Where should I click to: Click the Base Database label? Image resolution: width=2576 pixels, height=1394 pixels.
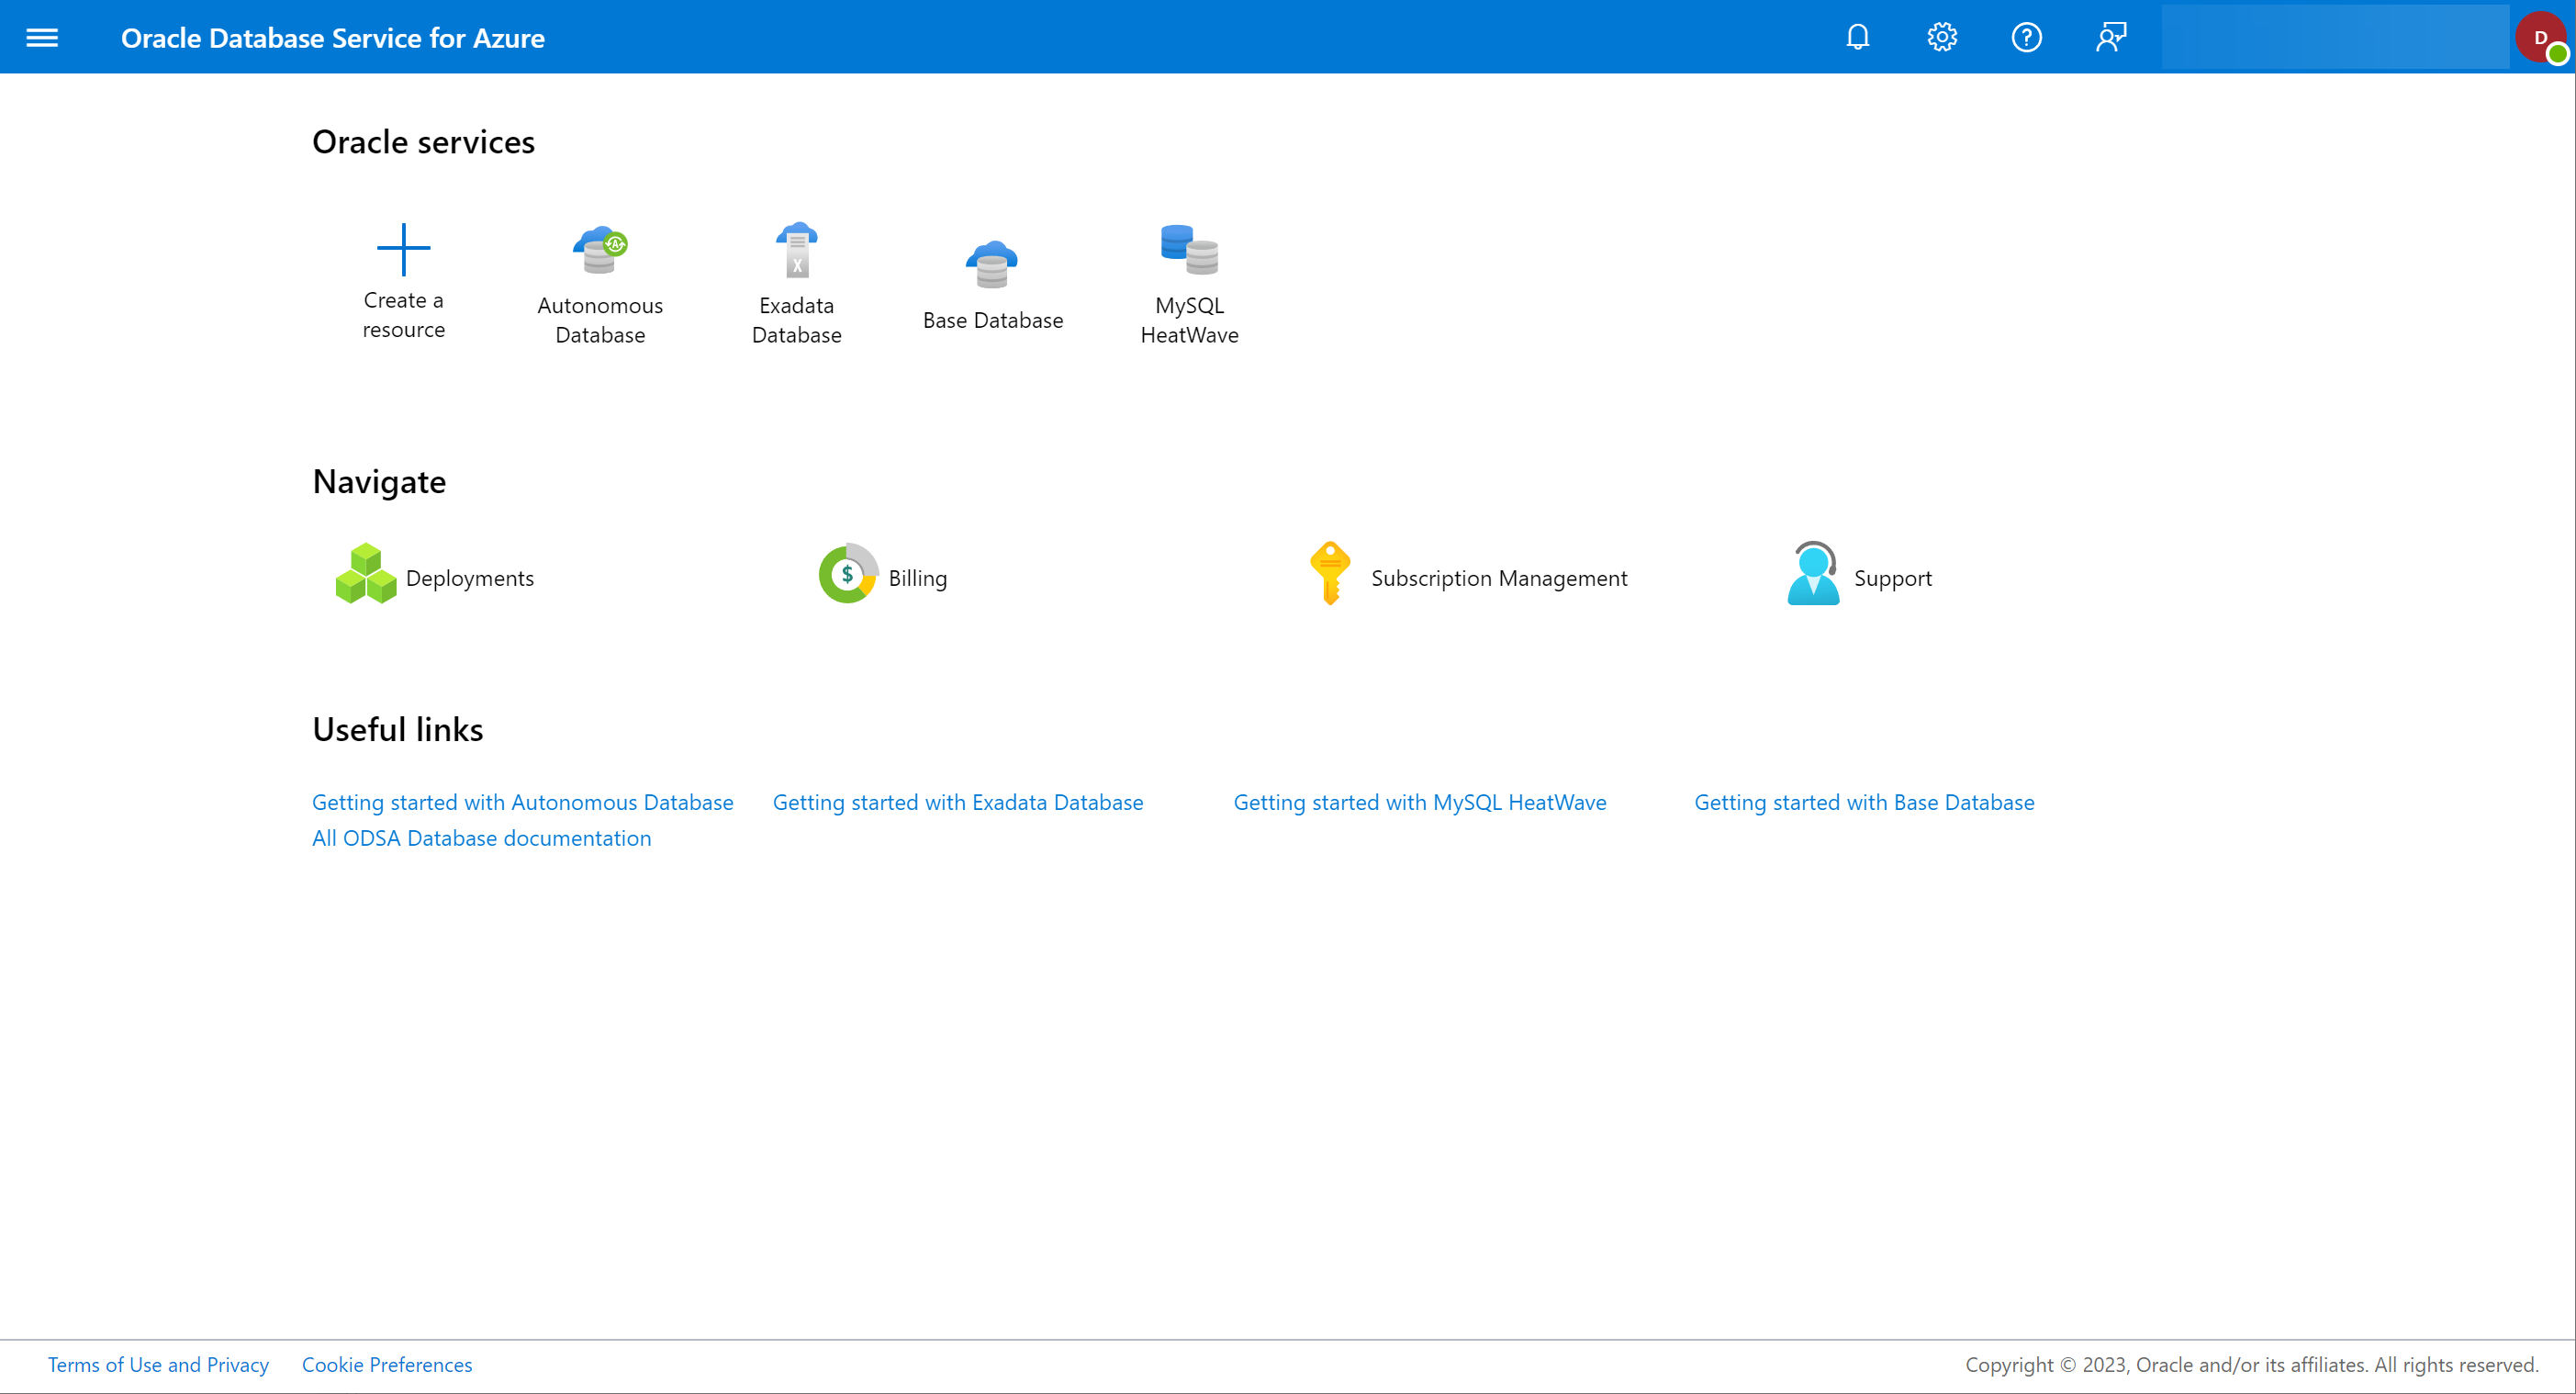pos(992,320)
